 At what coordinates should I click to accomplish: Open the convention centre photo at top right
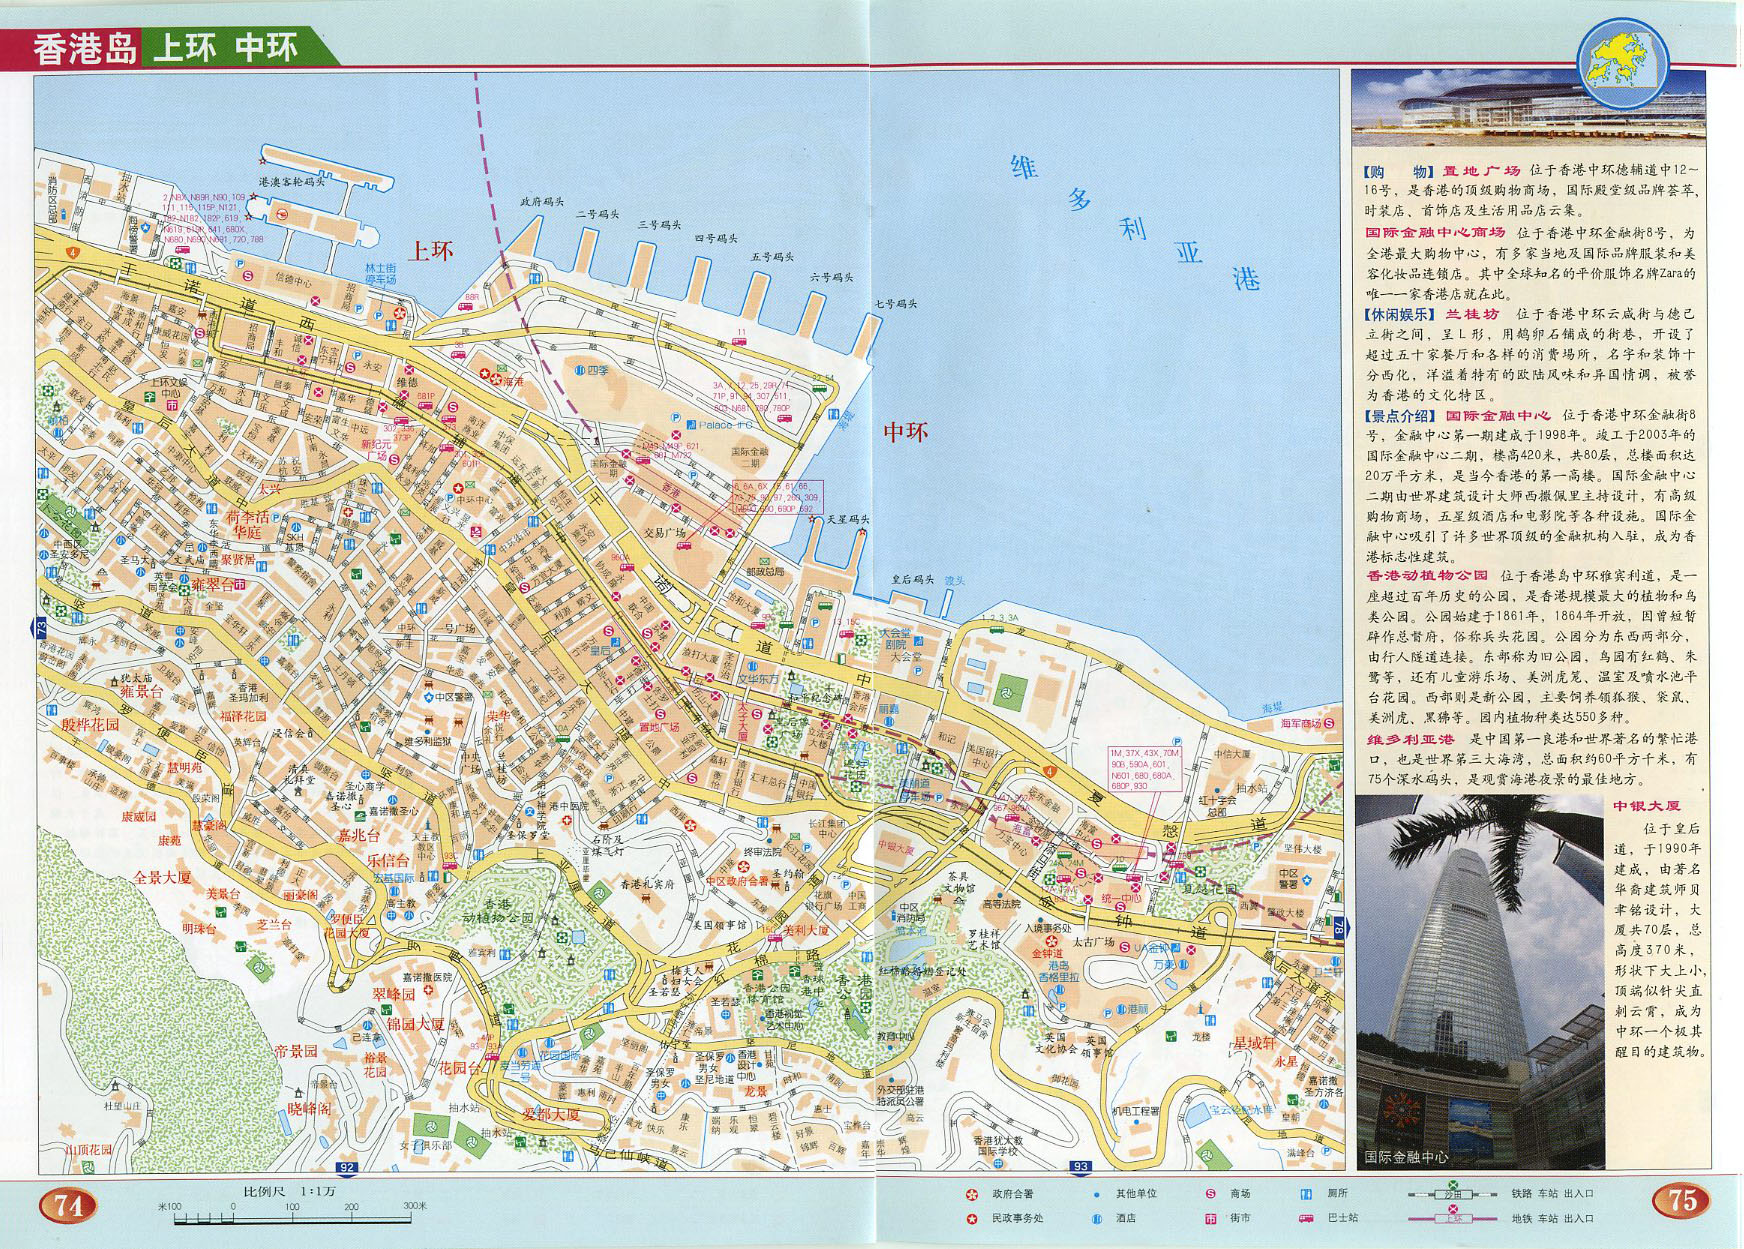[x=1528, y=107]
